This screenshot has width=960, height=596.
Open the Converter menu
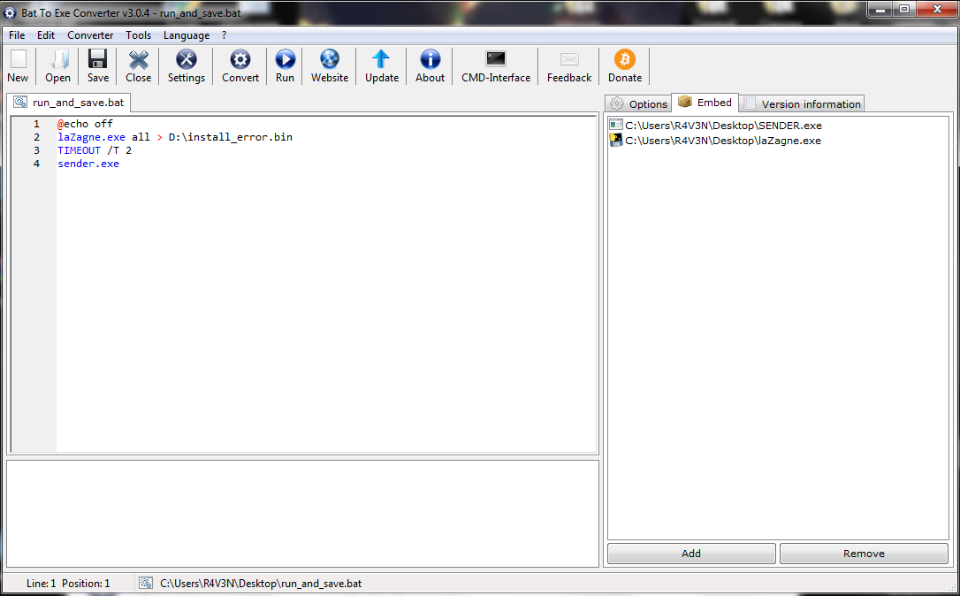pos(90,35)
